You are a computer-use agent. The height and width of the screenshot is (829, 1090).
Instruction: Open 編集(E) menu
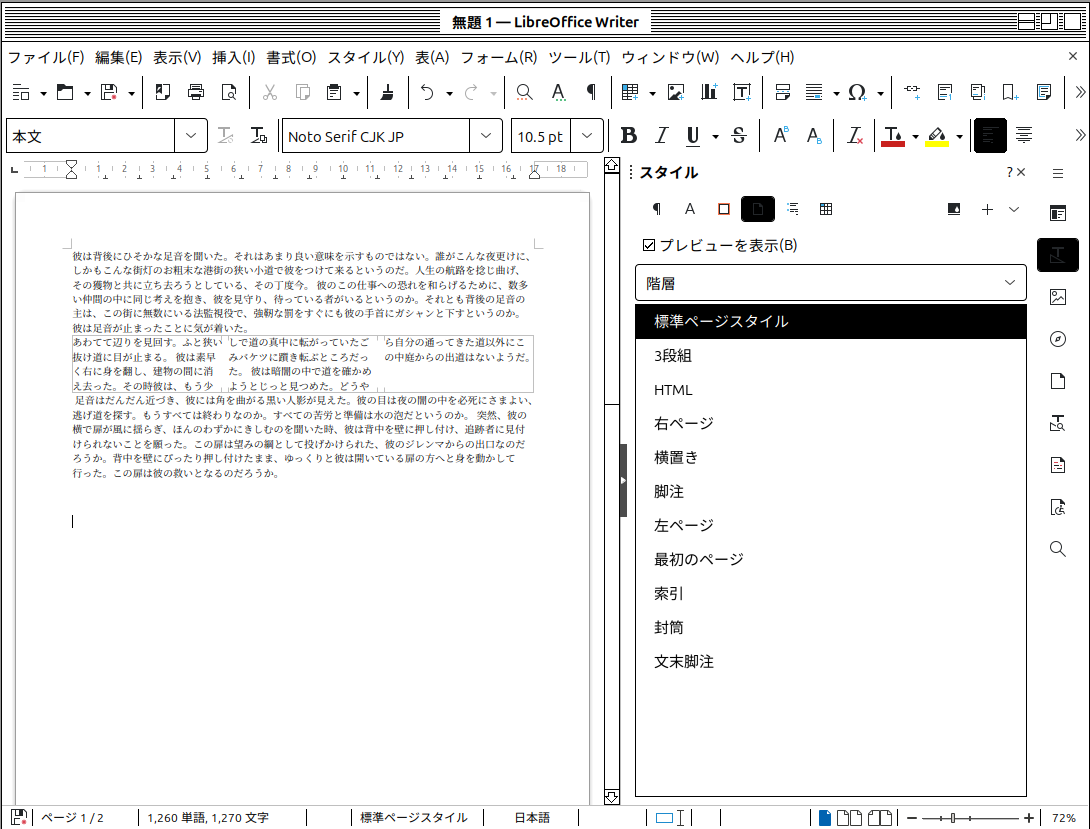click(118, 58)
